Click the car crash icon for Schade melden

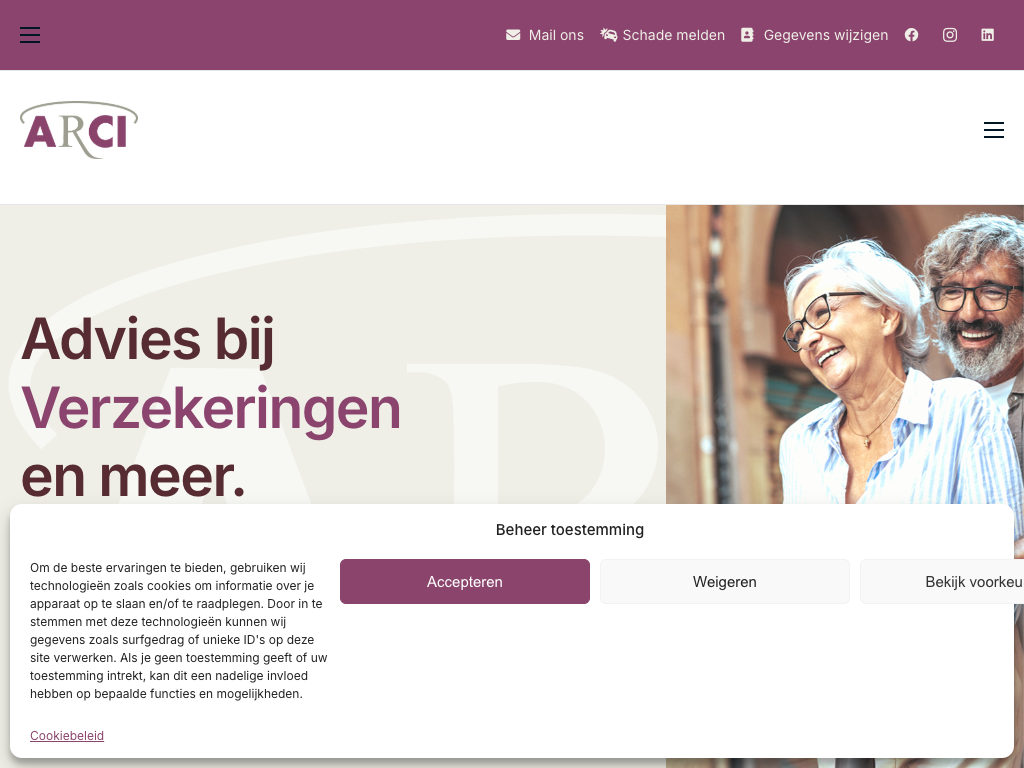point(609,35)
